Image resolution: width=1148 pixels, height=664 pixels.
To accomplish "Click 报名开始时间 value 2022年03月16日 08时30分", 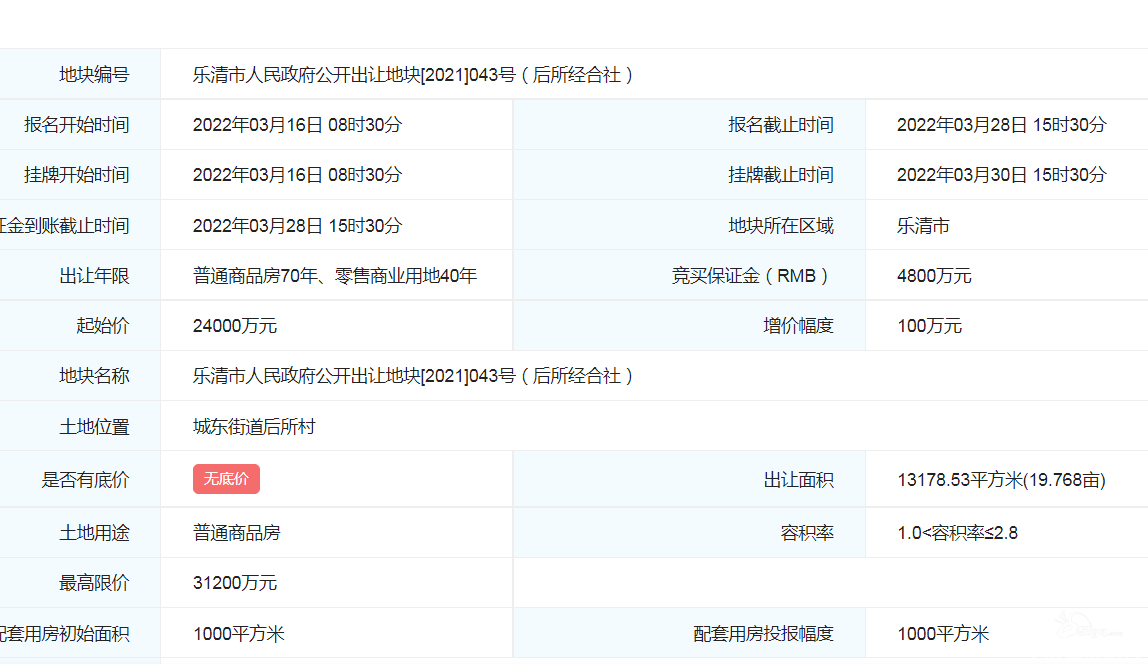I will tap(297, 124).
